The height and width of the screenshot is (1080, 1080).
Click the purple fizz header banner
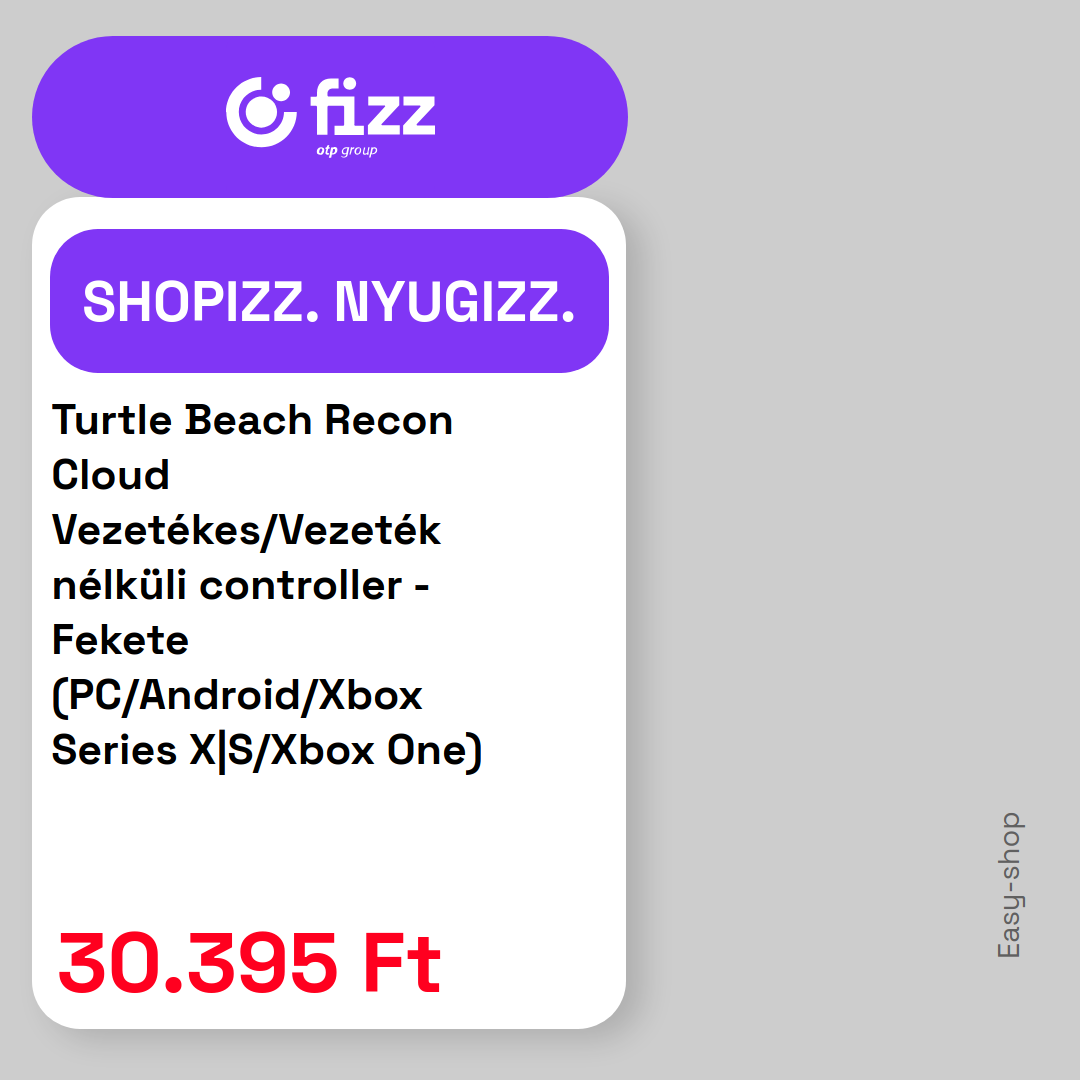330,117
